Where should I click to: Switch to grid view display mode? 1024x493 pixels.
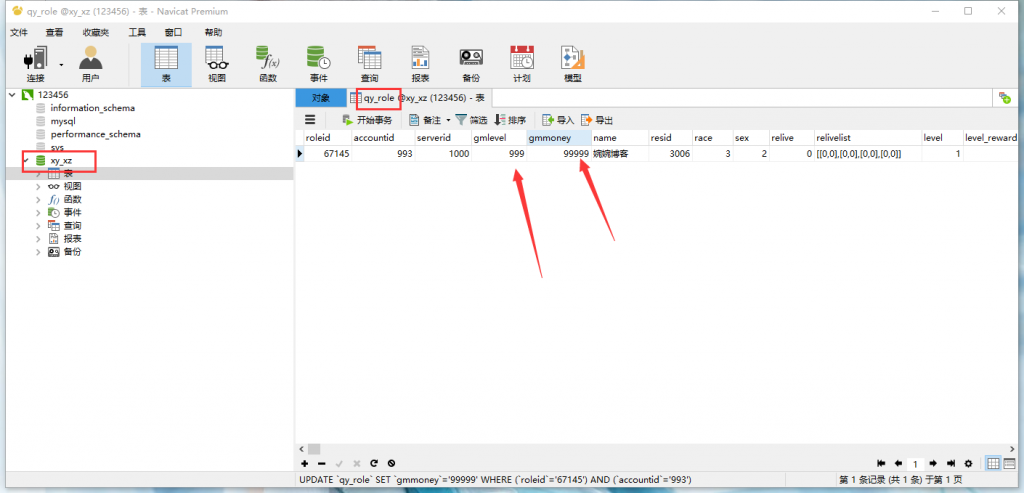coord(993,464)
